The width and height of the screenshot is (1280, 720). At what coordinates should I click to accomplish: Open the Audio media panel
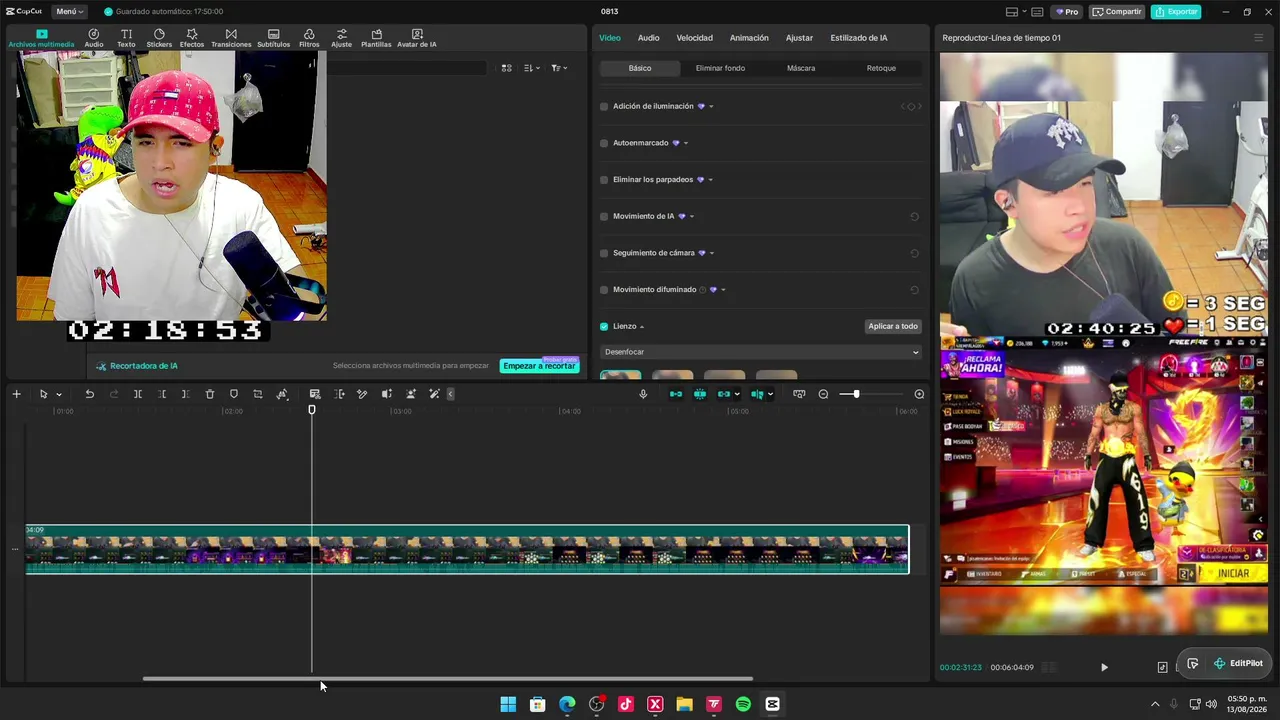(x=94, y=38)
